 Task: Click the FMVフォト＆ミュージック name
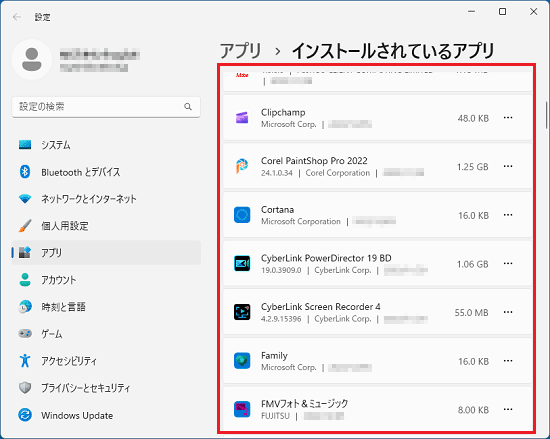(304, 404)
